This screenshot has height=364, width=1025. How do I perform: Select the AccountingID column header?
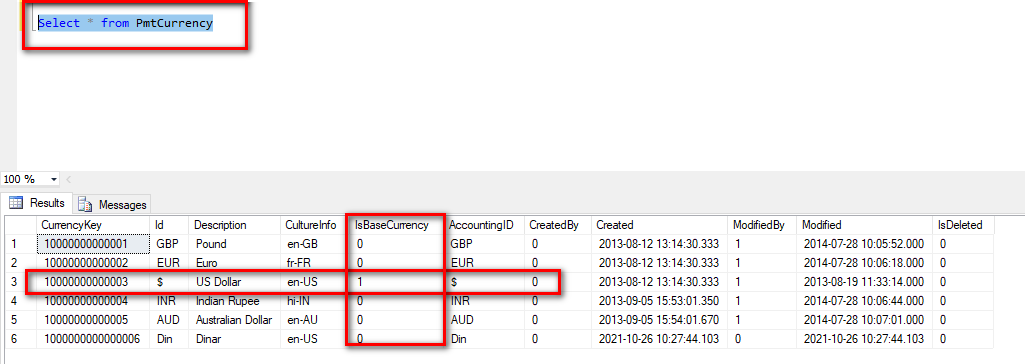pos(484,225)
